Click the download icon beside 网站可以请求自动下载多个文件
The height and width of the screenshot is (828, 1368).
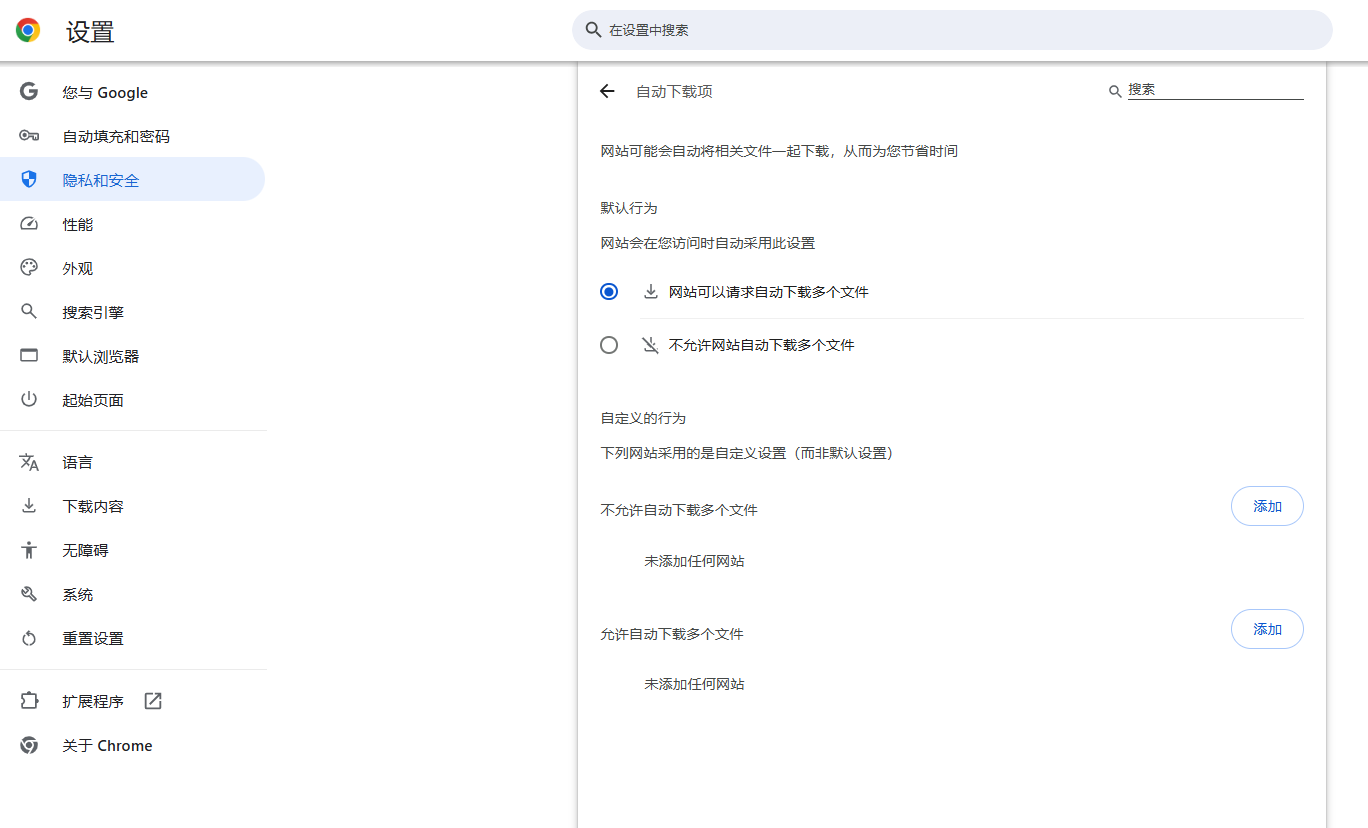[x=650, y=292]
